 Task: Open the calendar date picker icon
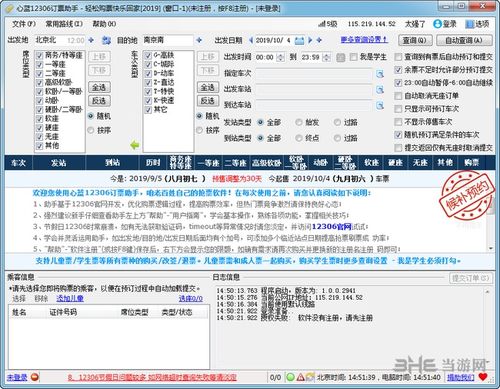[x=299, y=41]
